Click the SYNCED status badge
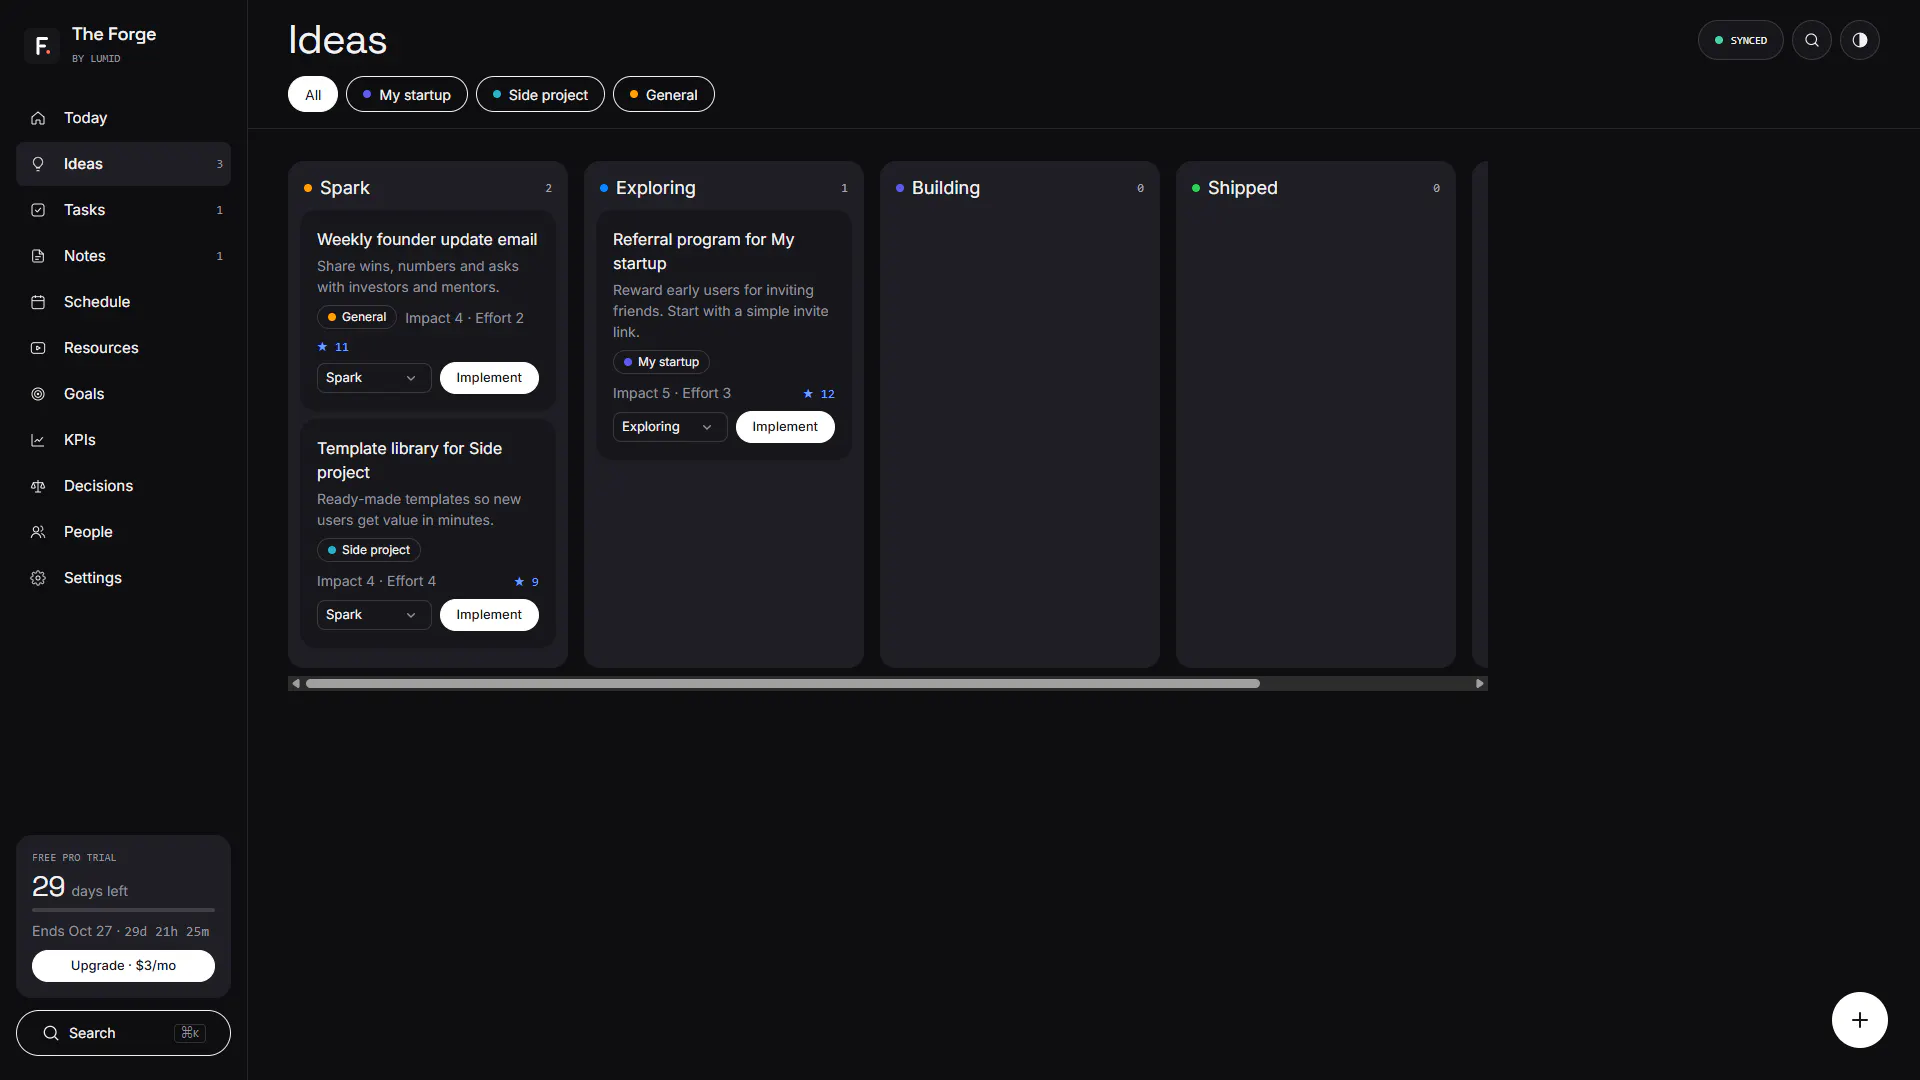Viewport: 1920px width, 1080px height. [1740, 40]
